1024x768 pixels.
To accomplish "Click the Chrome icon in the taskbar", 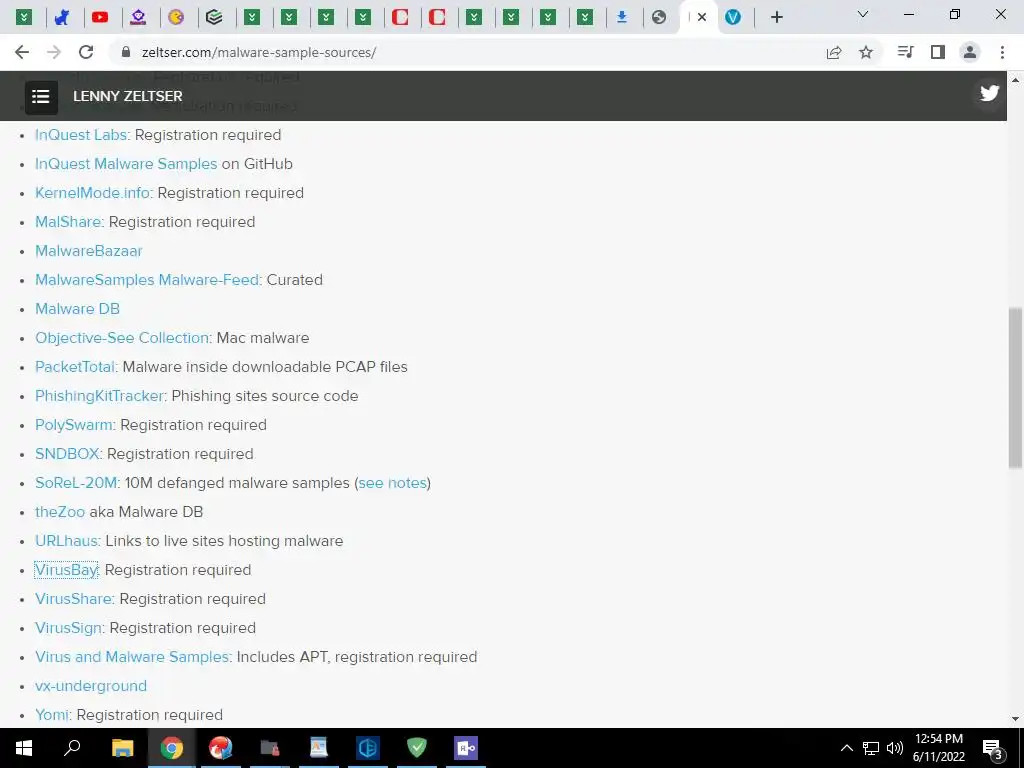I will pyautogui.click(x=171, y=748).
